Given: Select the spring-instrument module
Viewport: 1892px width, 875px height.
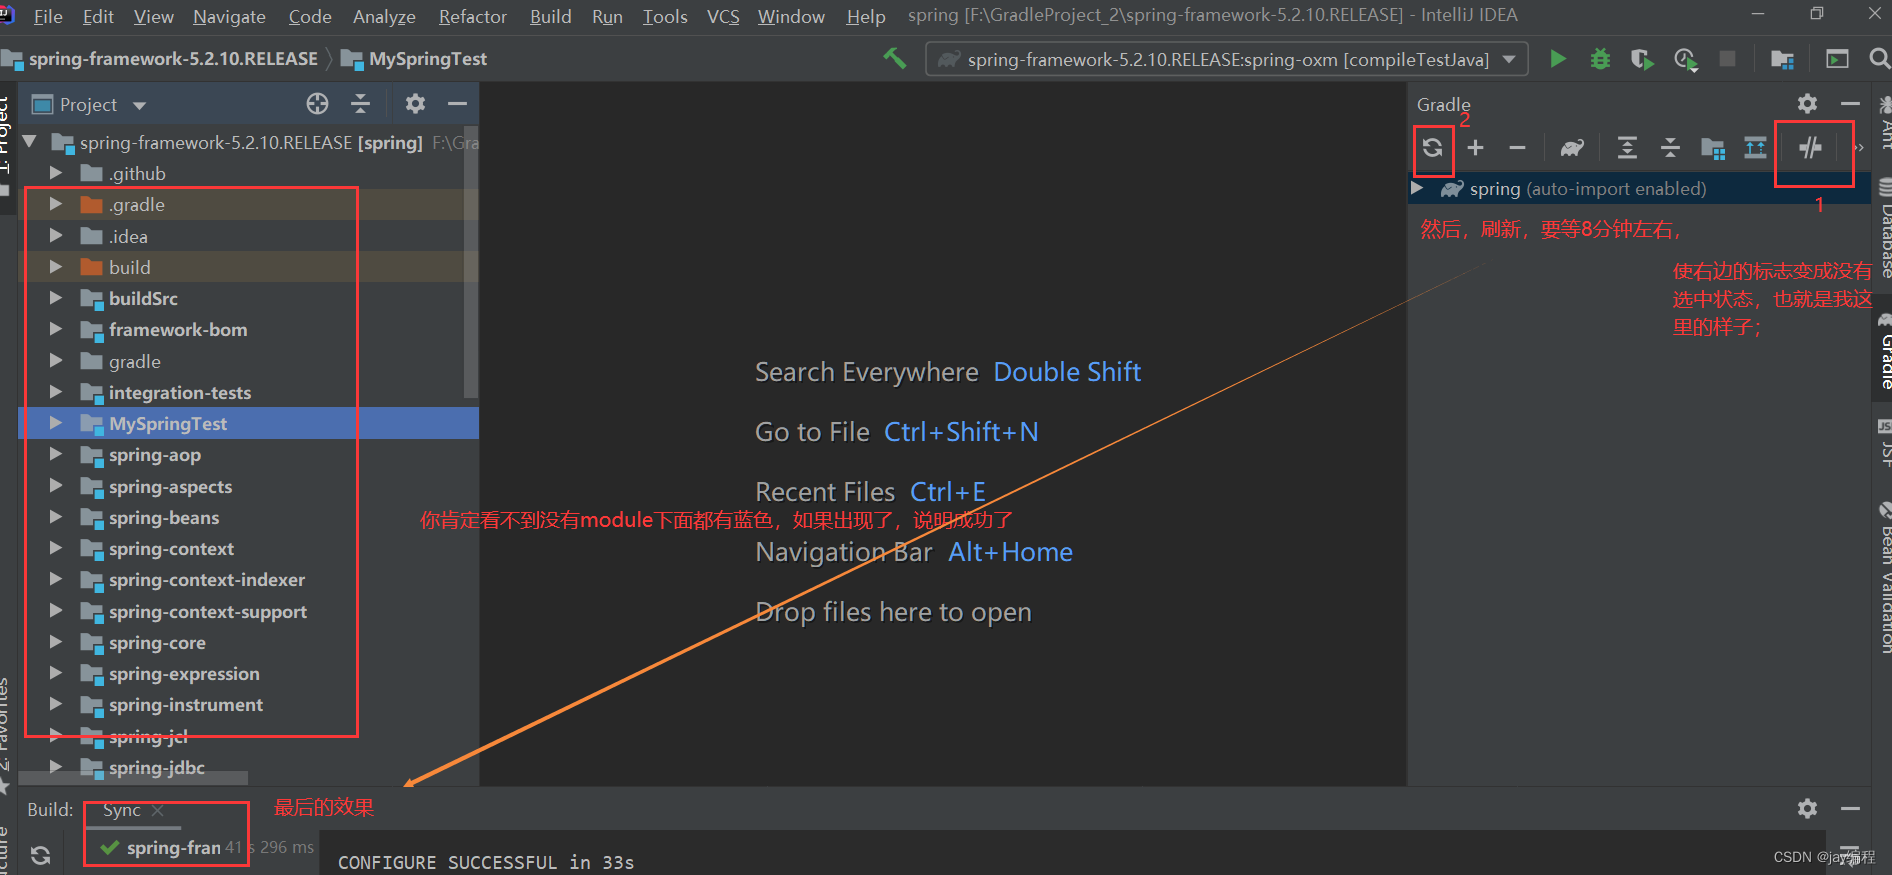Looking at the screenshot, I should 186,705.
